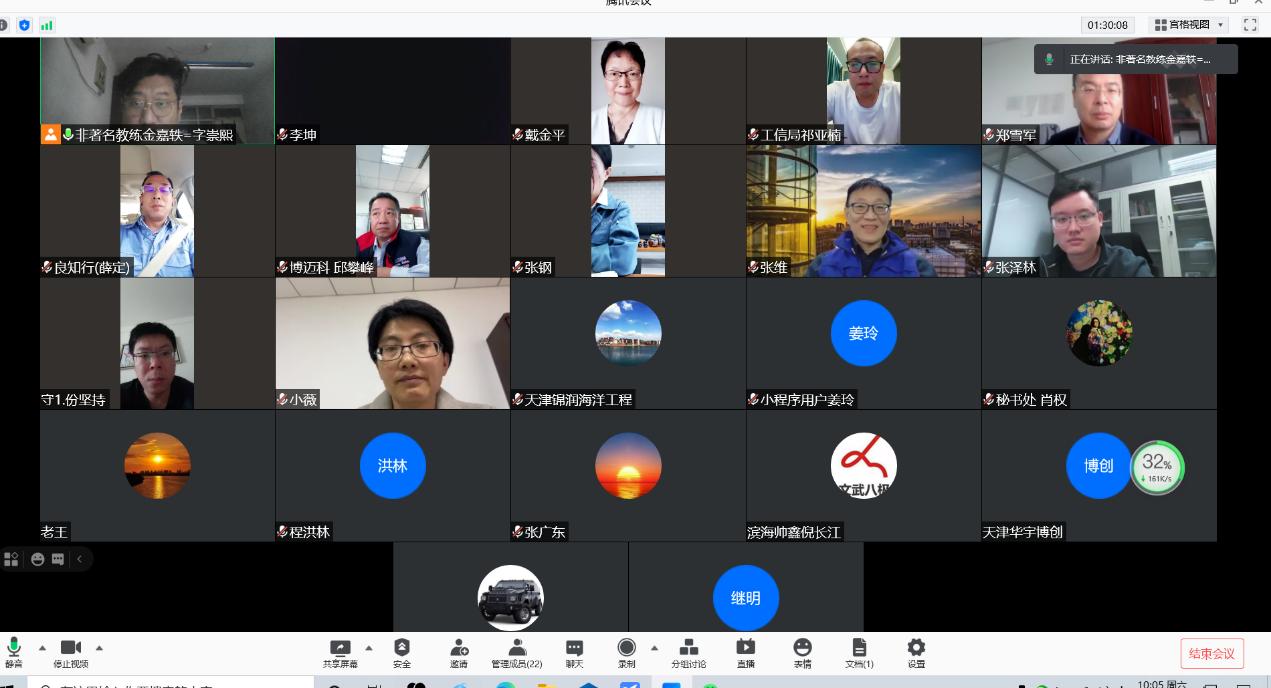
Task: Click the meeting timer 01:30:08
Action: pyautogui.click(x=1107, y=25)
